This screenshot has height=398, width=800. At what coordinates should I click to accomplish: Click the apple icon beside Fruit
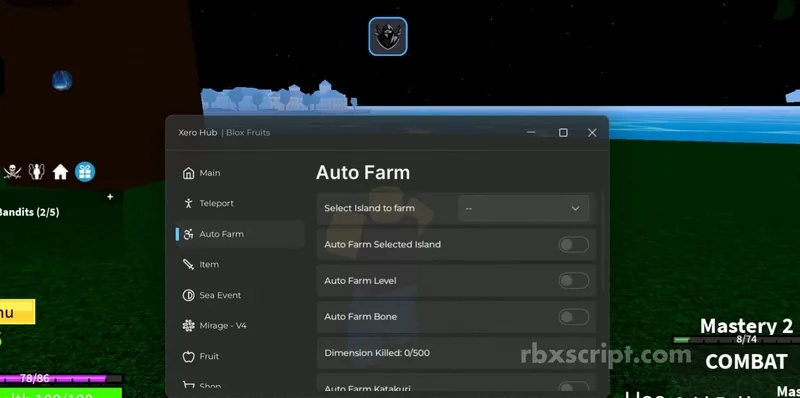pyautogui.click(x=188, y=356)
